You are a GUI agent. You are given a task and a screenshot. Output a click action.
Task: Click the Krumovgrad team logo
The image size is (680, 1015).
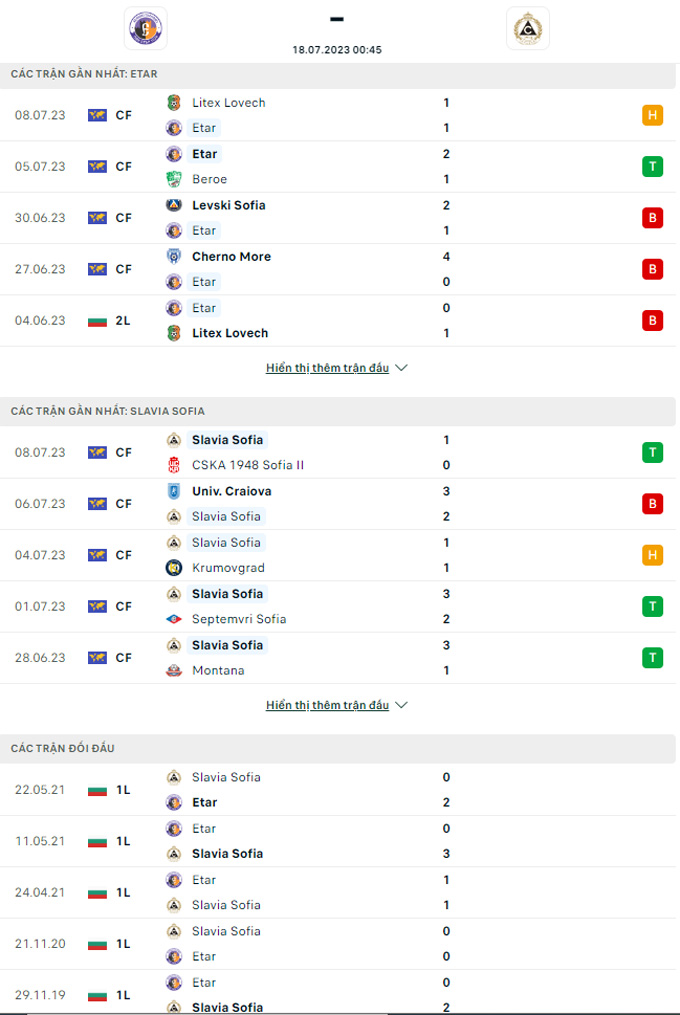[x=174, y=568]
